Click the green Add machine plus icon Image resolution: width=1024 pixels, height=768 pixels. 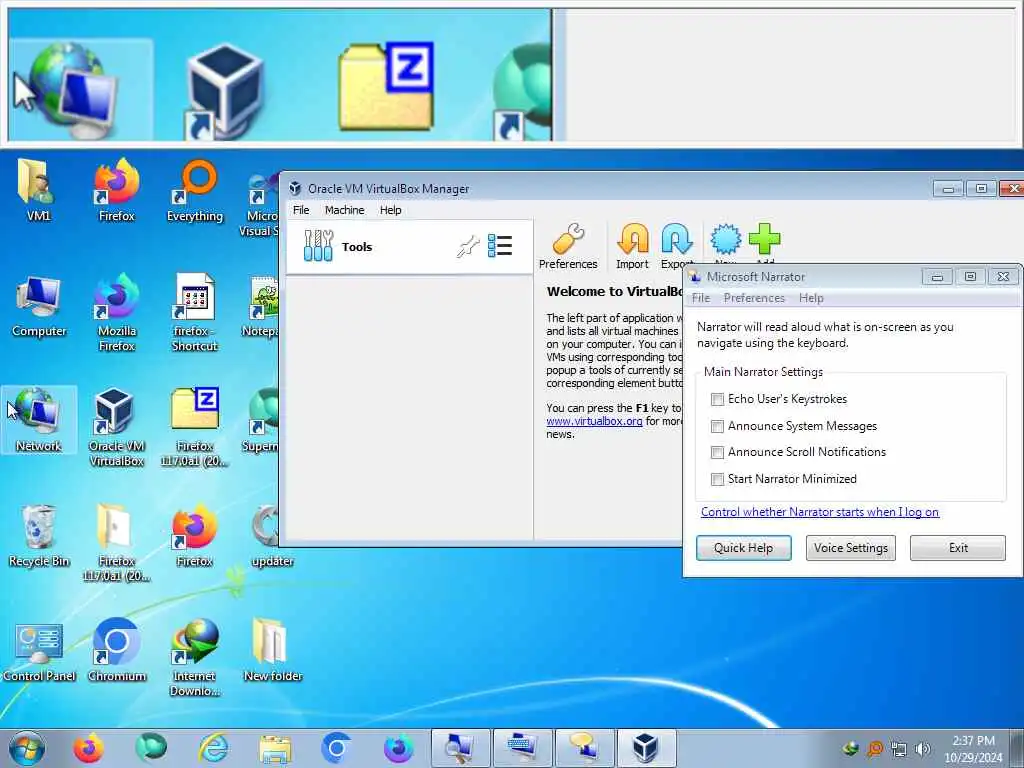click(x=764, y=240)
